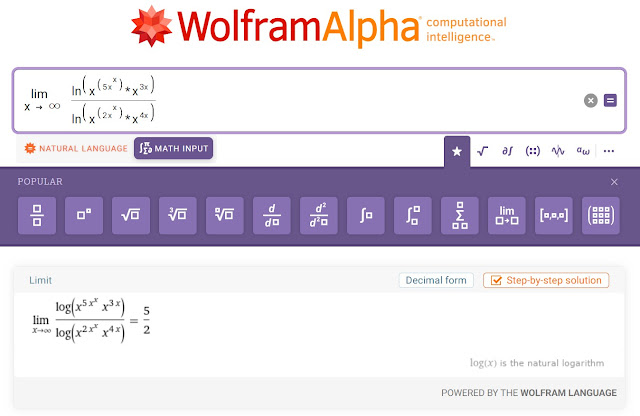Insert a square root template
This screenshot has height=416, width=640.
click(x=131, y=215)
